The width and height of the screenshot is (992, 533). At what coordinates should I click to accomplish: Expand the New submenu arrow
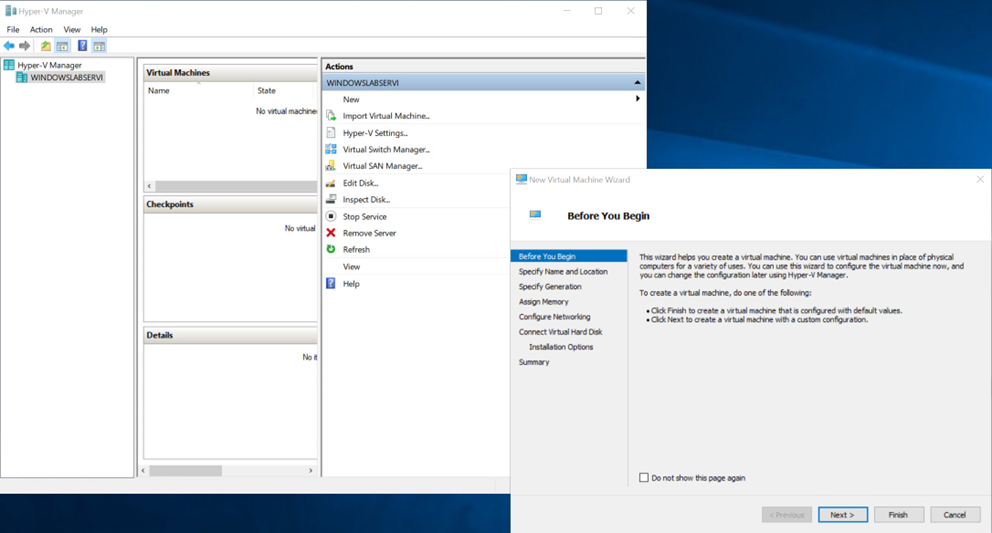click(638, 99)
